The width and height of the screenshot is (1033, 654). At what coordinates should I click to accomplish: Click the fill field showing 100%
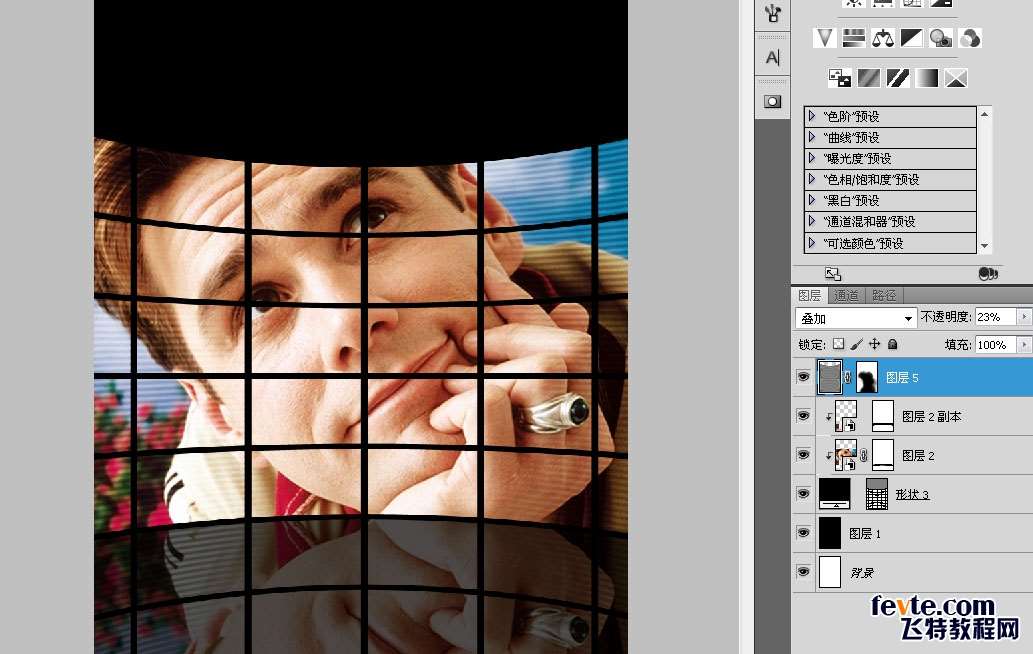point(995,344)
